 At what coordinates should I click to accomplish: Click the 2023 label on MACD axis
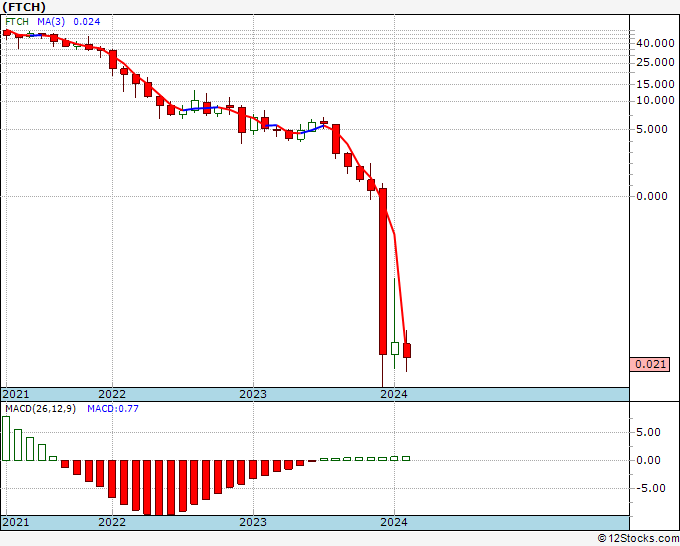pos(253,522)
